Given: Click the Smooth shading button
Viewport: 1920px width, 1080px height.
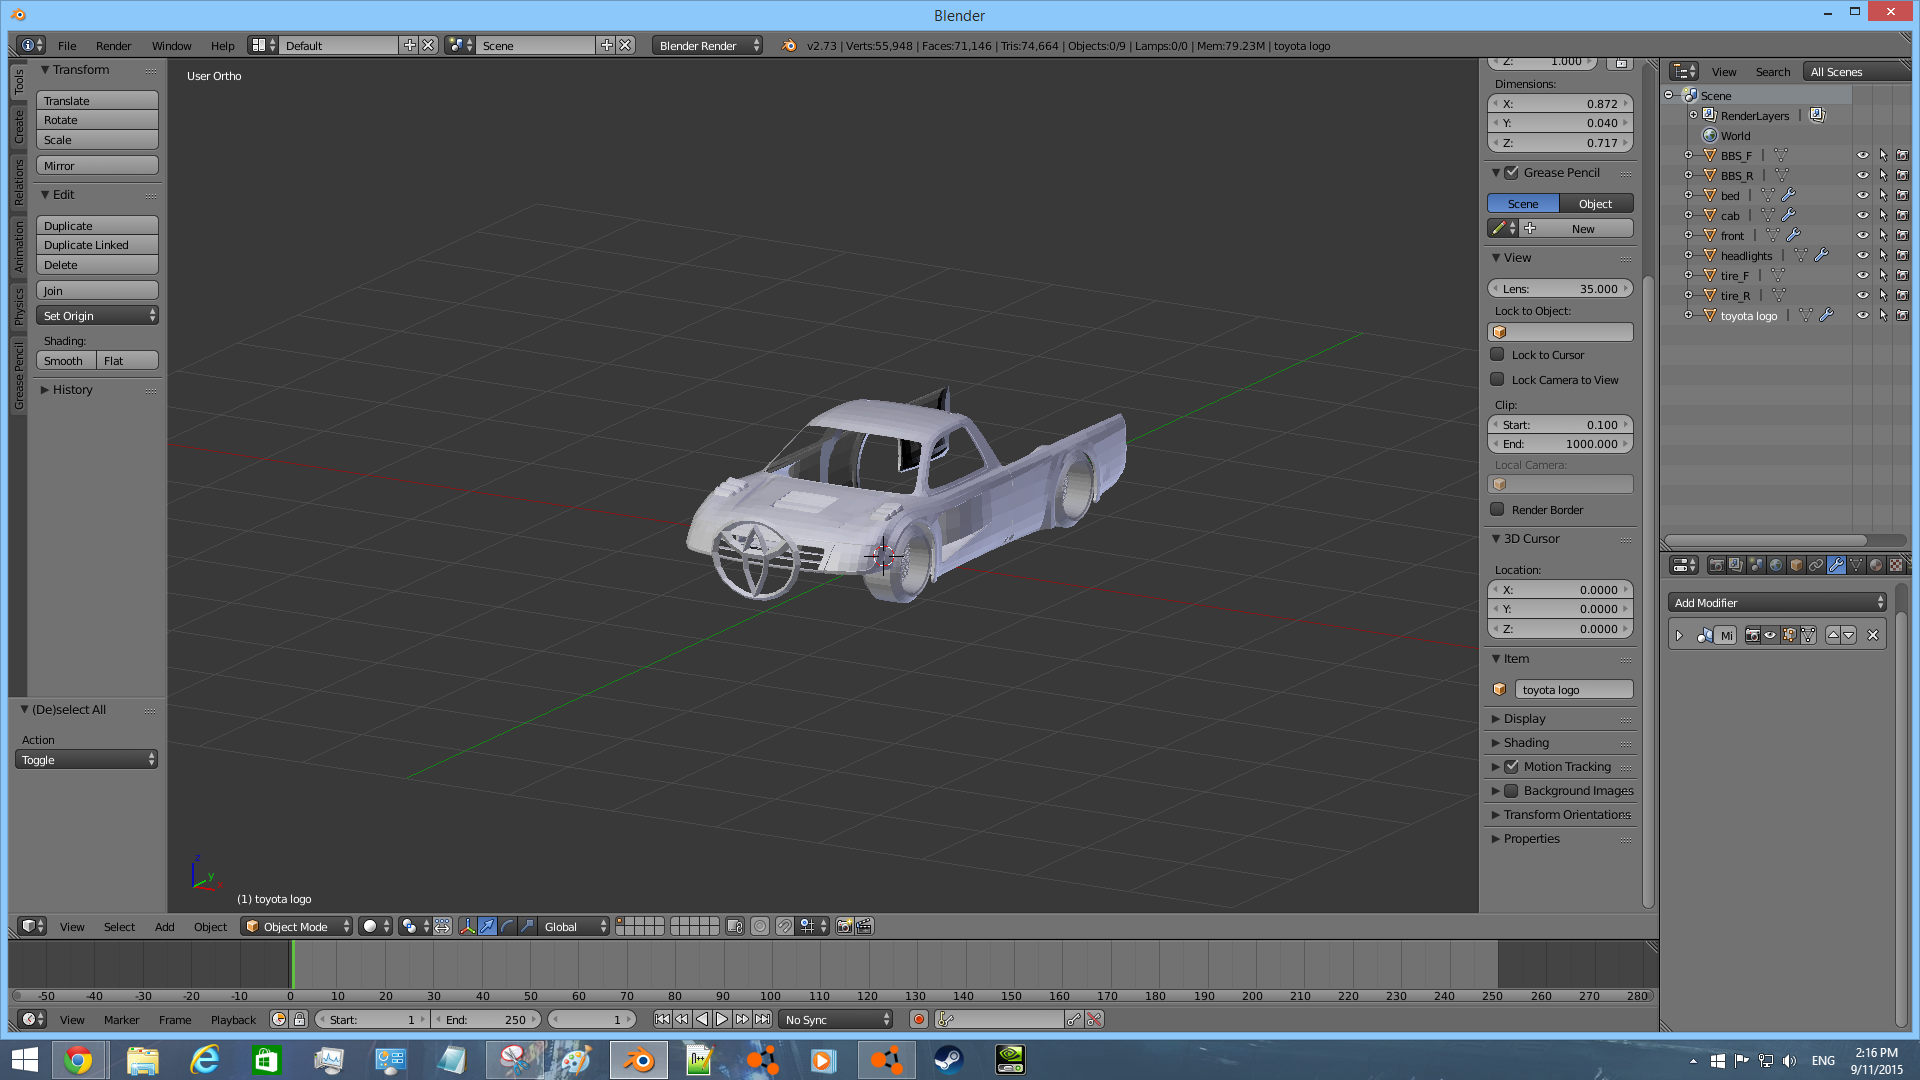Looking at the screenshot, I should tap(65, 360).
